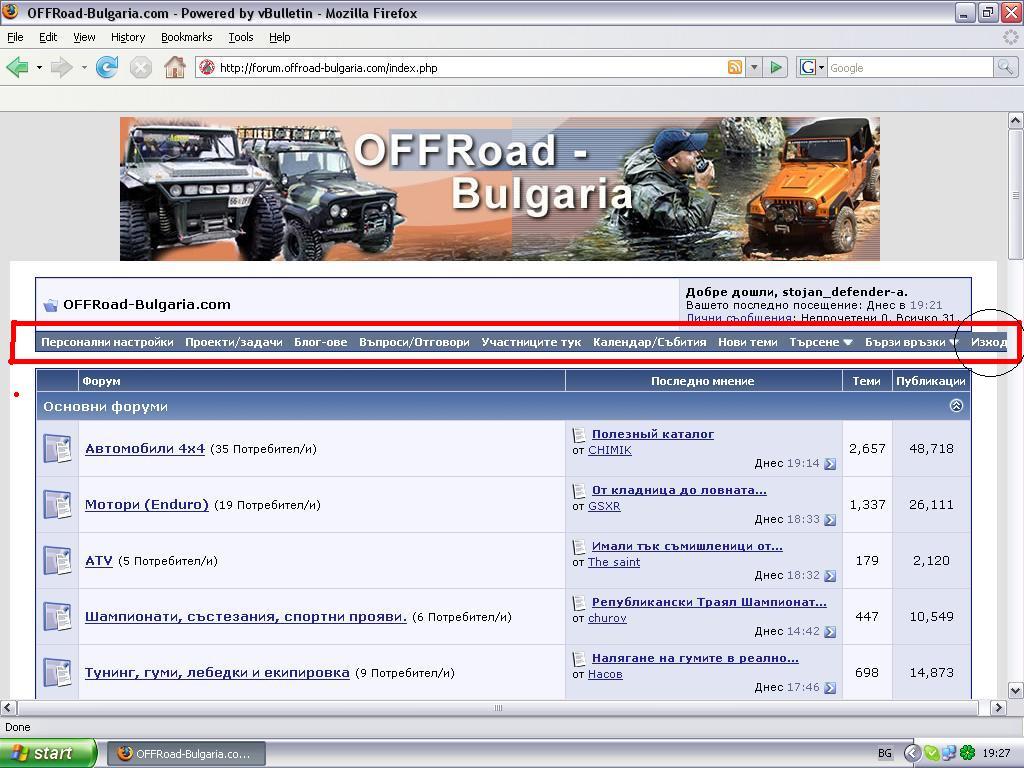This screenshot has width=1024, height=768.
Task: Click the RSS feed icon in address bar
Action: (x=735, y=68)
